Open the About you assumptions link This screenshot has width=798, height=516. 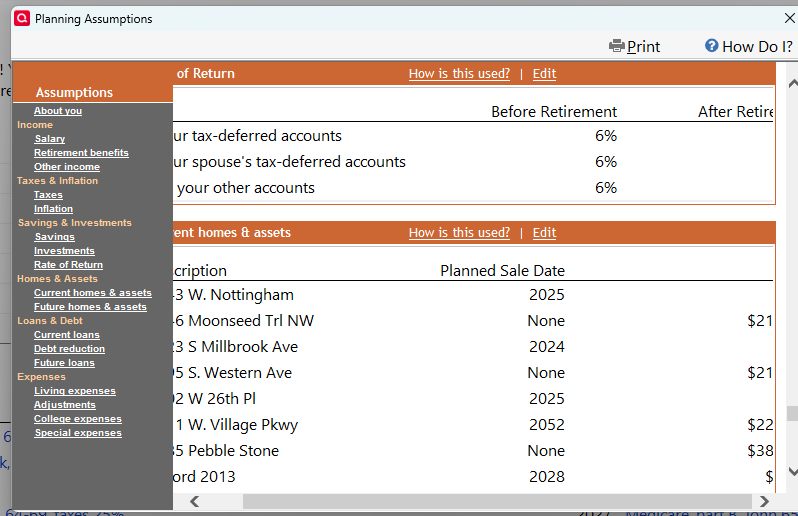coord(58,111)
